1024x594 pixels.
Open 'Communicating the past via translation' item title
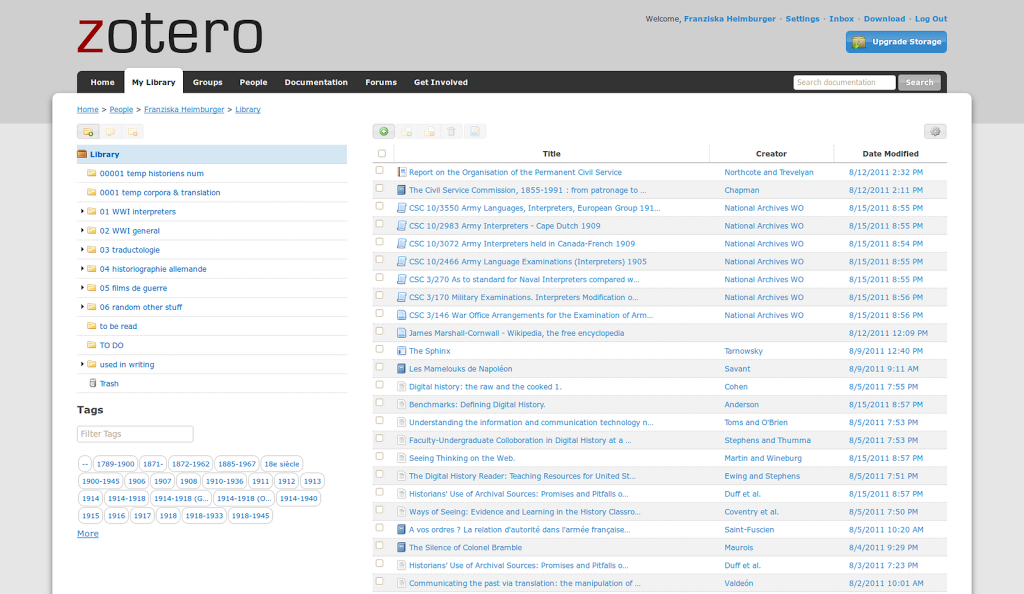[524, 584]
